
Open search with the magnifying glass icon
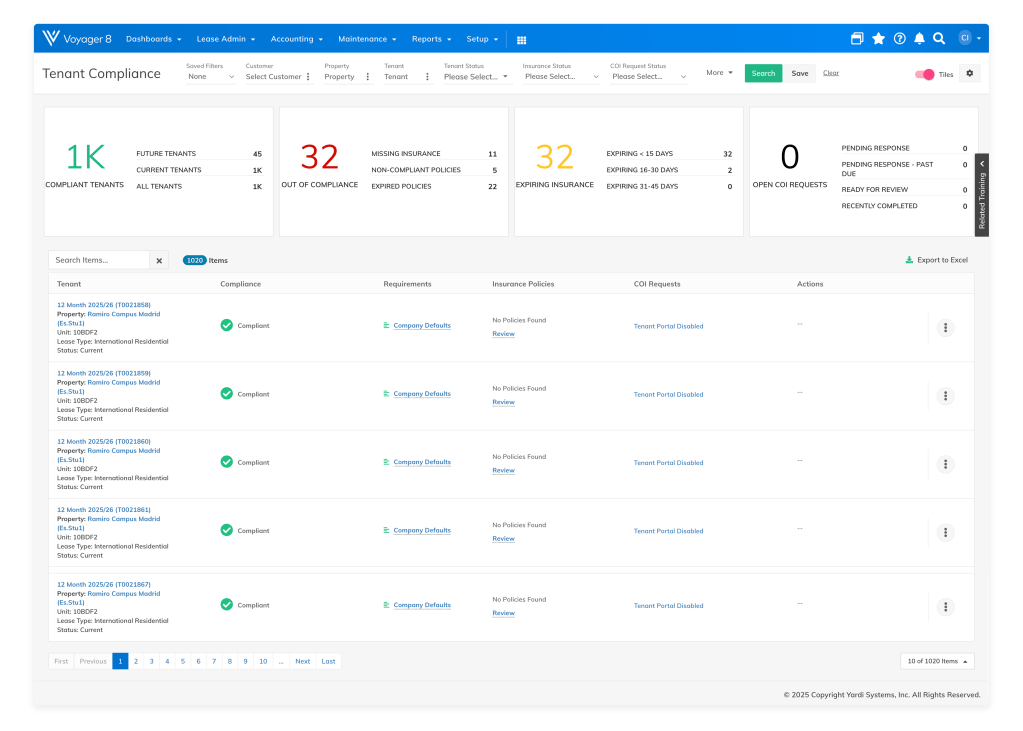click(x=938, y=38)
